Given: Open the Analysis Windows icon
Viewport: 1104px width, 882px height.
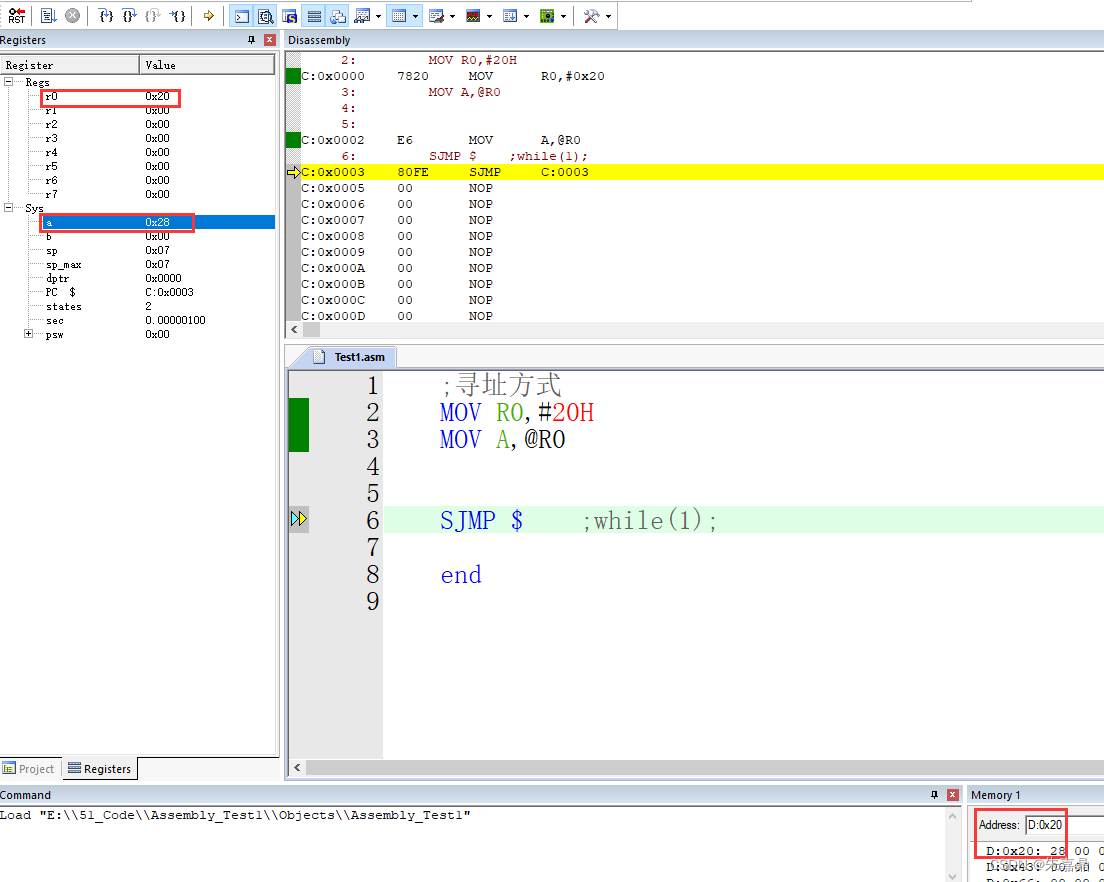Looking at the screenshot, I should point(473,15).
